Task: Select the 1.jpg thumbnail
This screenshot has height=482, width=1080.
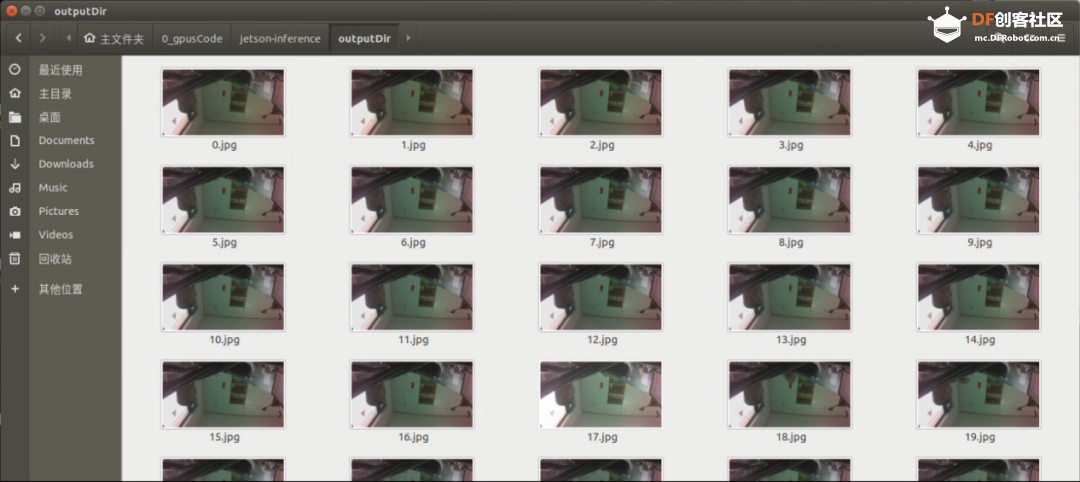Action: pos(412,103)
